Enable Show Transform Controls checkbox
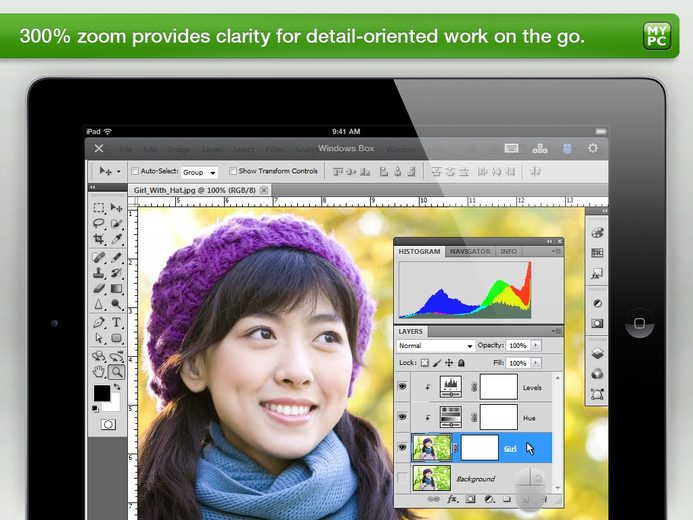This screenshot has height=520, width=693. [232, 171]
